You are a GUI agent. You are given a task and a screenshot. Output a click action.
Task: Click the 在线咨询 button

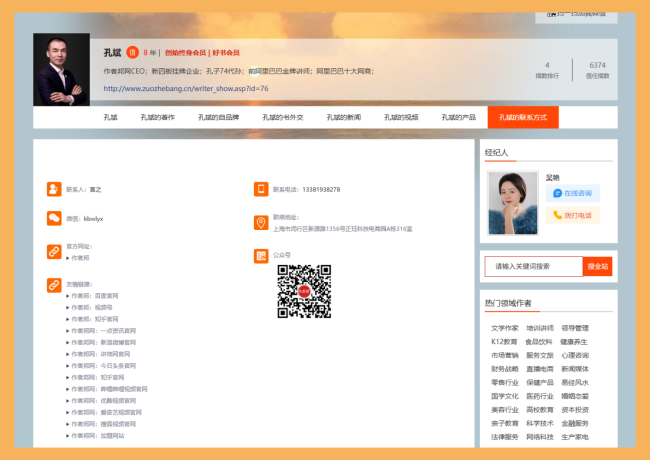pos(574,193)
